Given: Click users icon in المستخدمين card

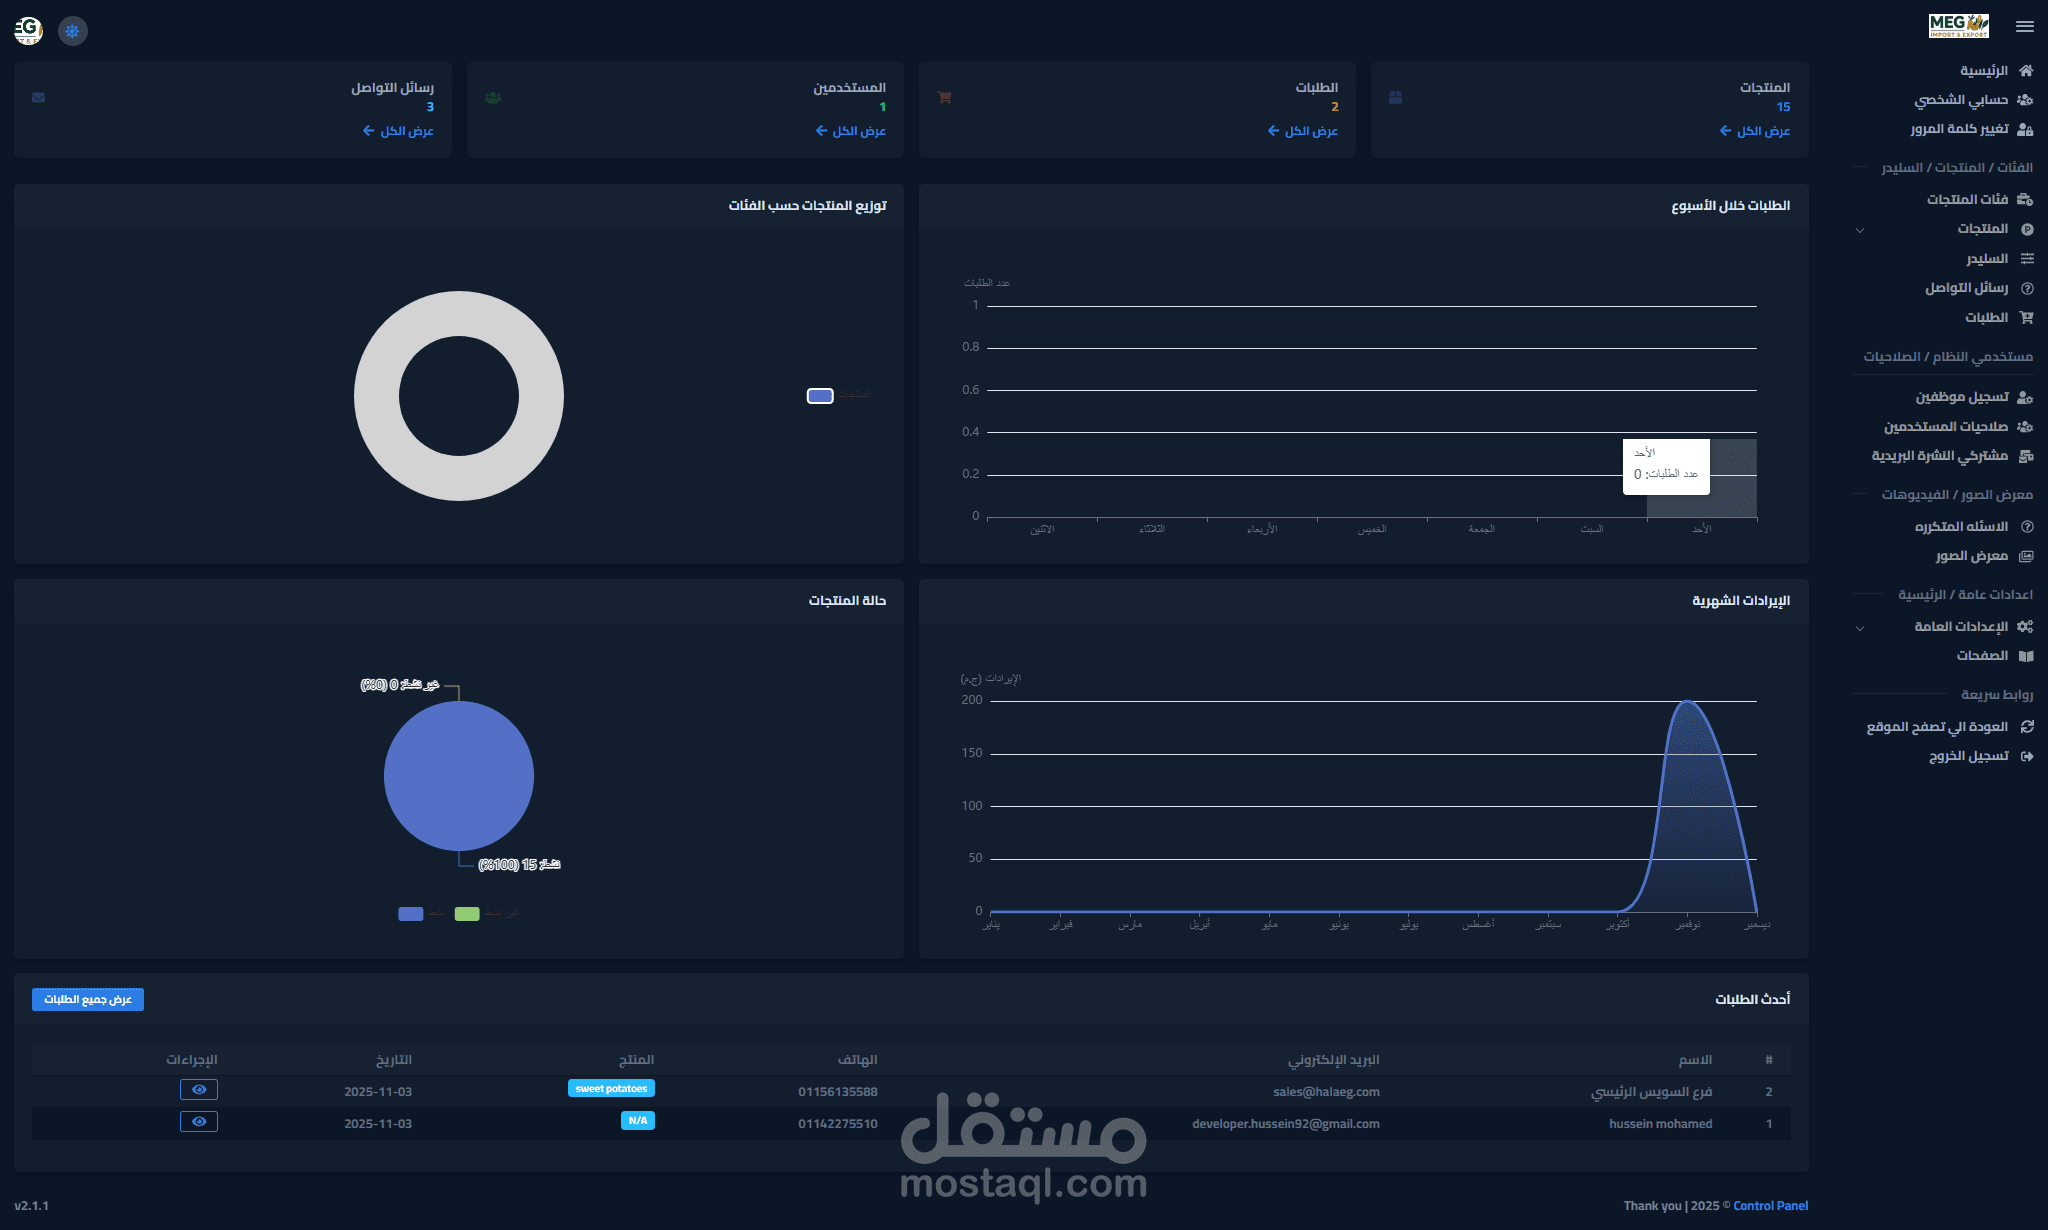Looking at the screenshot, I should [492, 98].
